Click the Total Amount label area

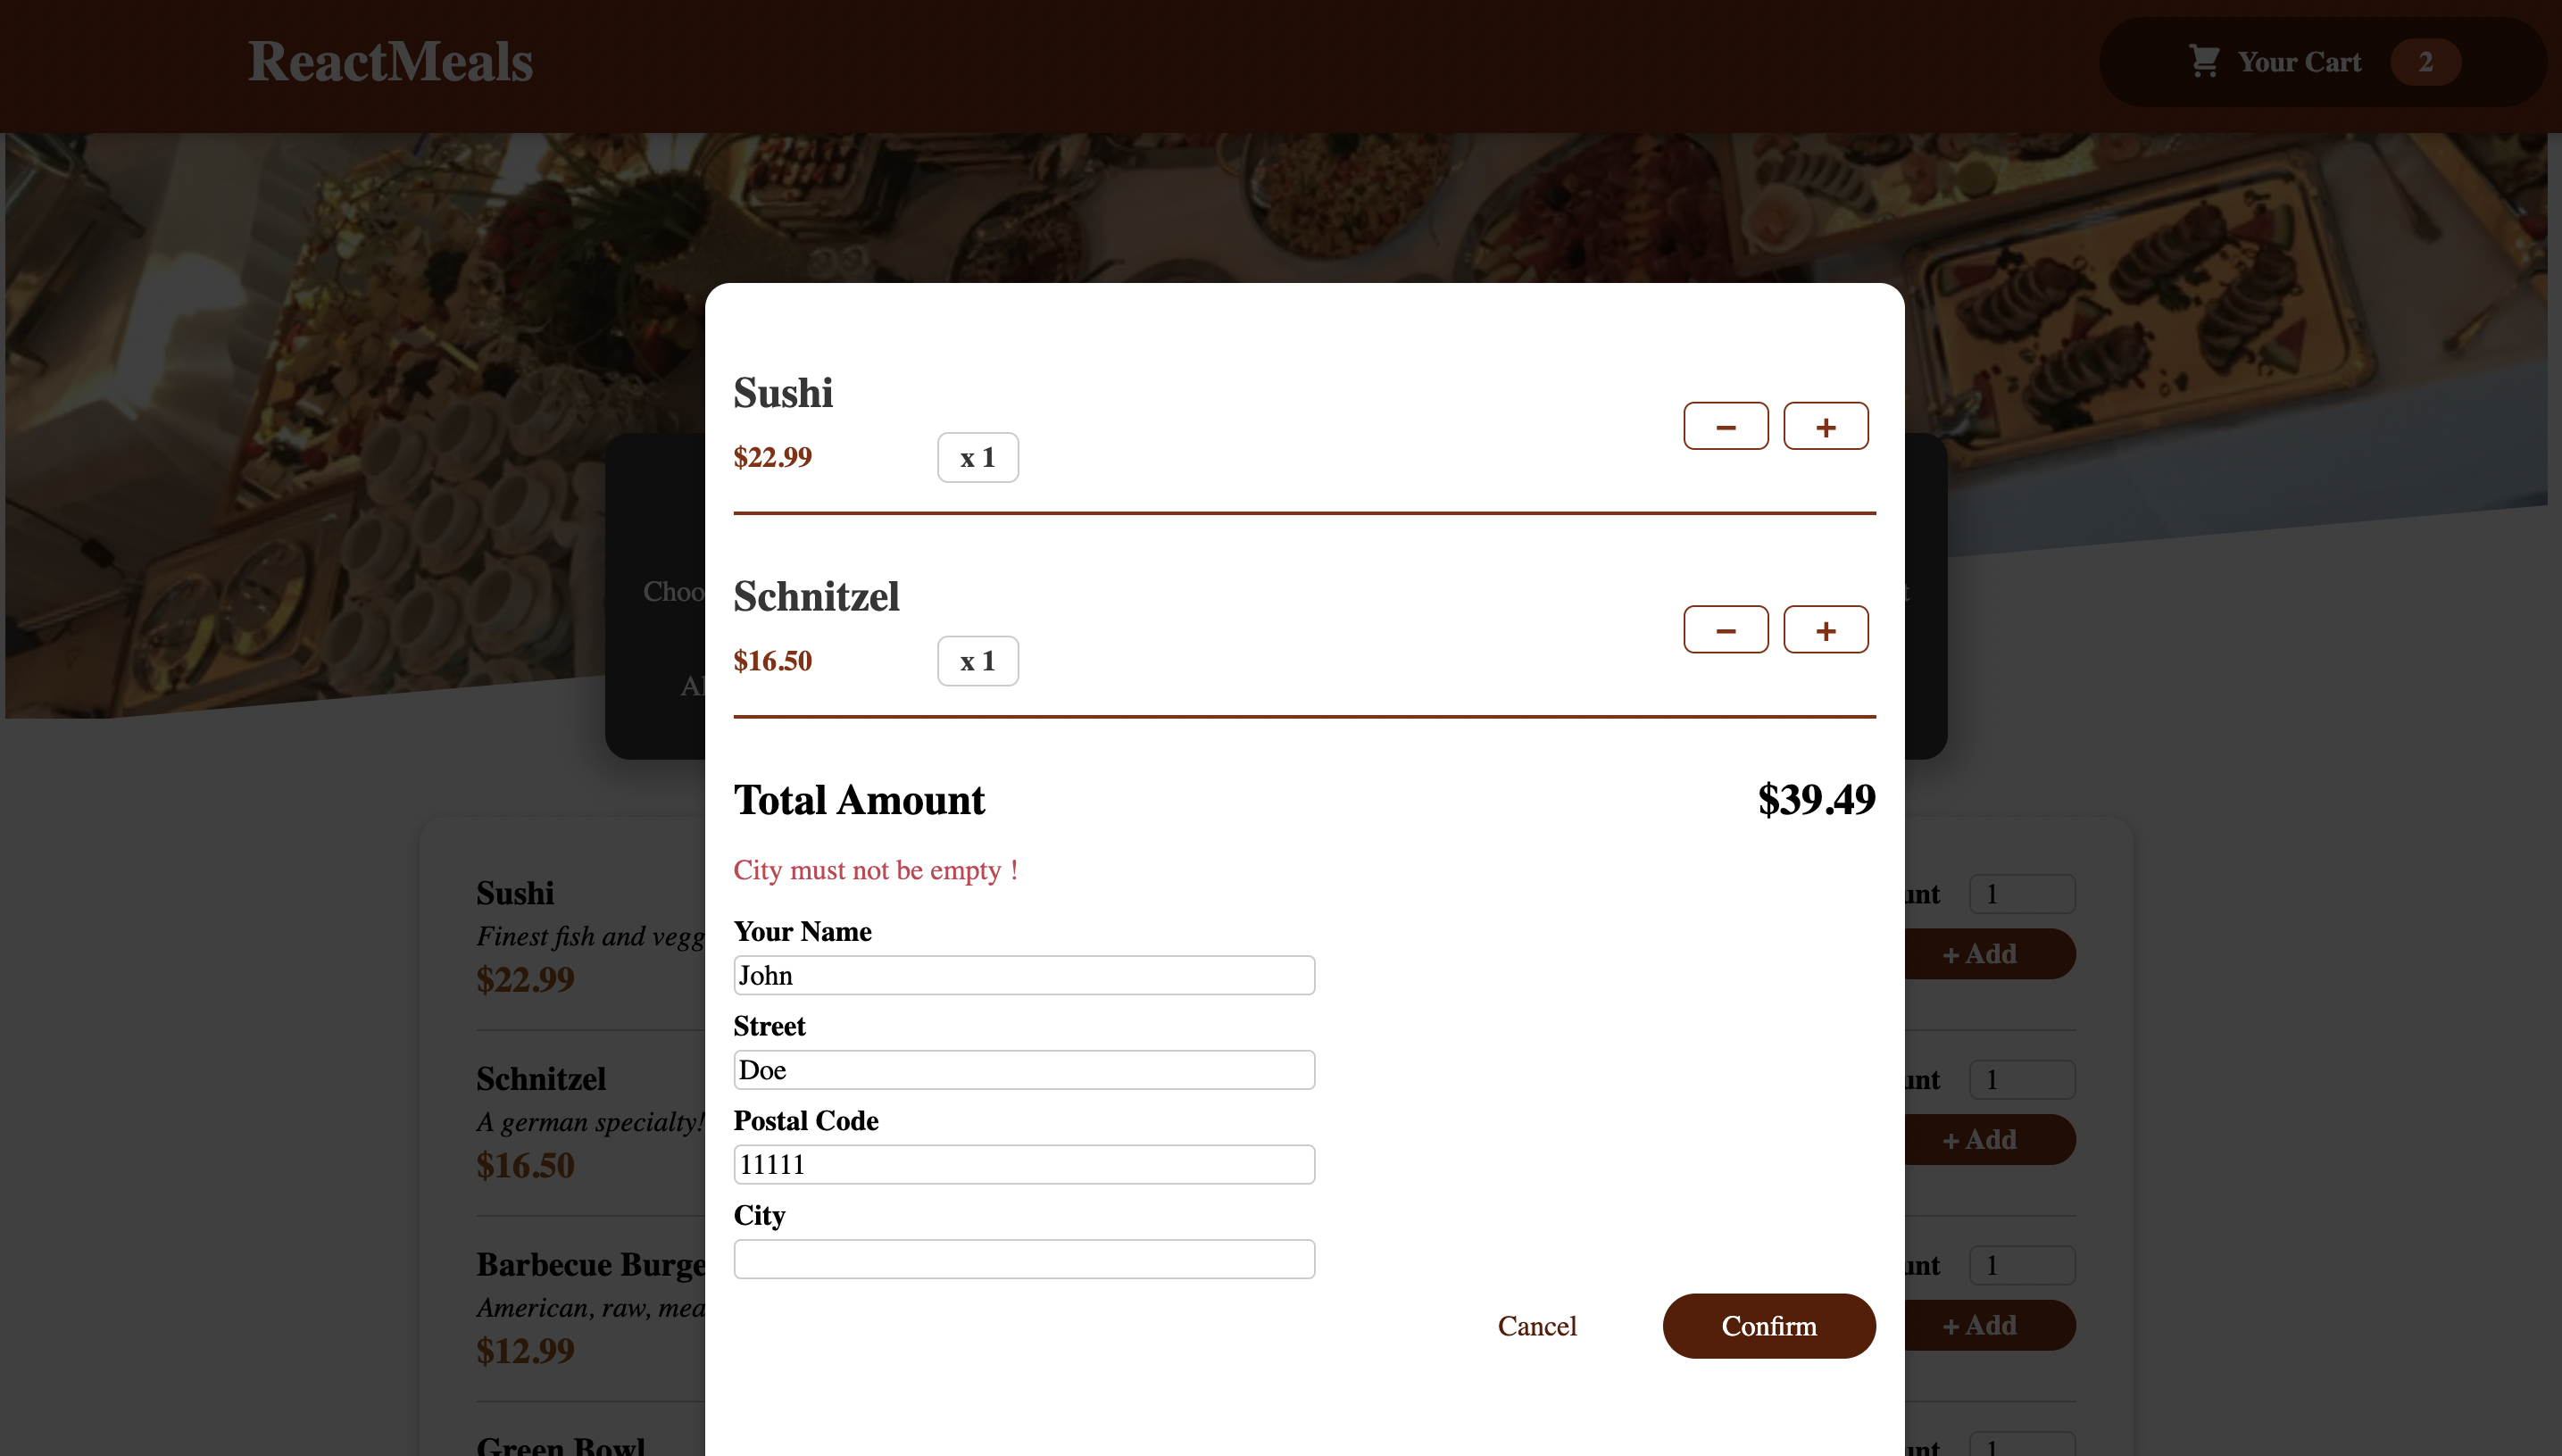point(859,801)
